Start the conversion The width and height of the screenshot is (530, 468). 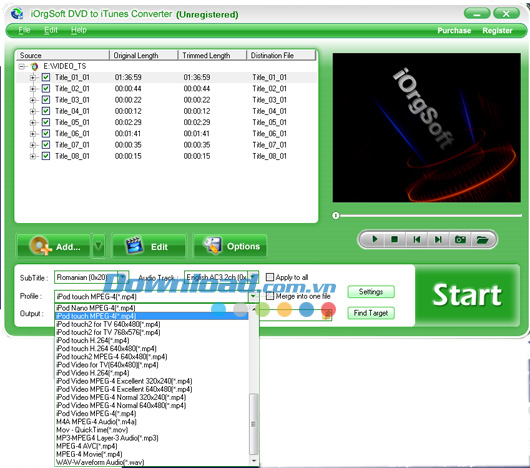[x=467, y=295]
